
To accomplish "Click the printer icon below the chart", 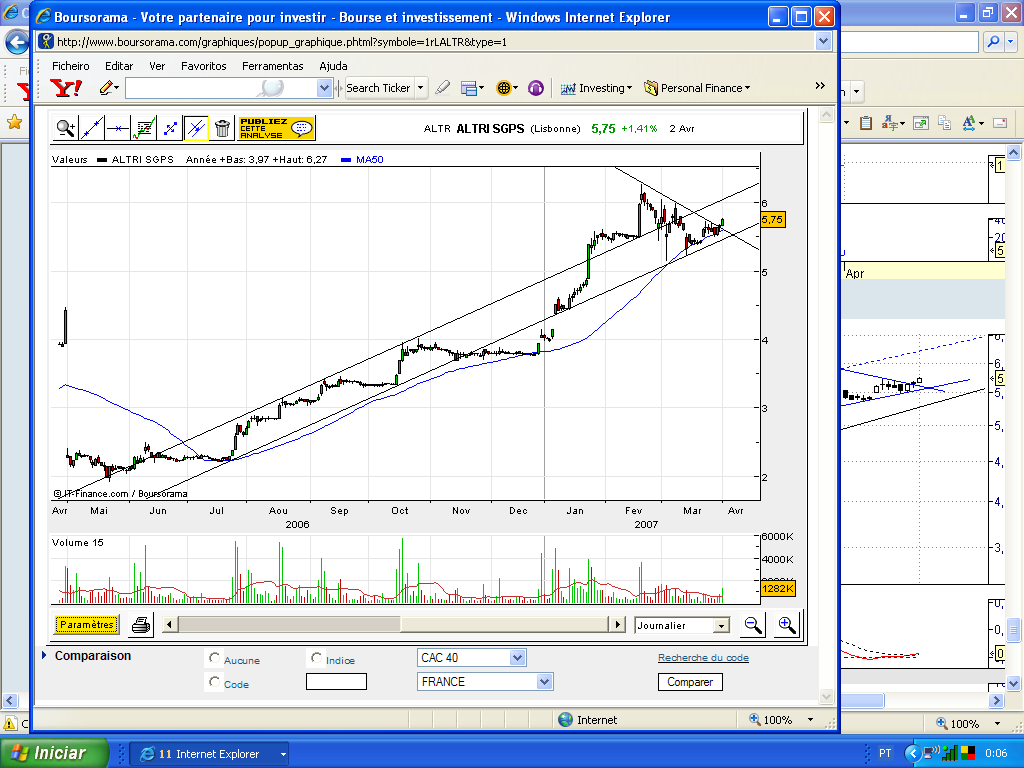I will click(141, 625).
